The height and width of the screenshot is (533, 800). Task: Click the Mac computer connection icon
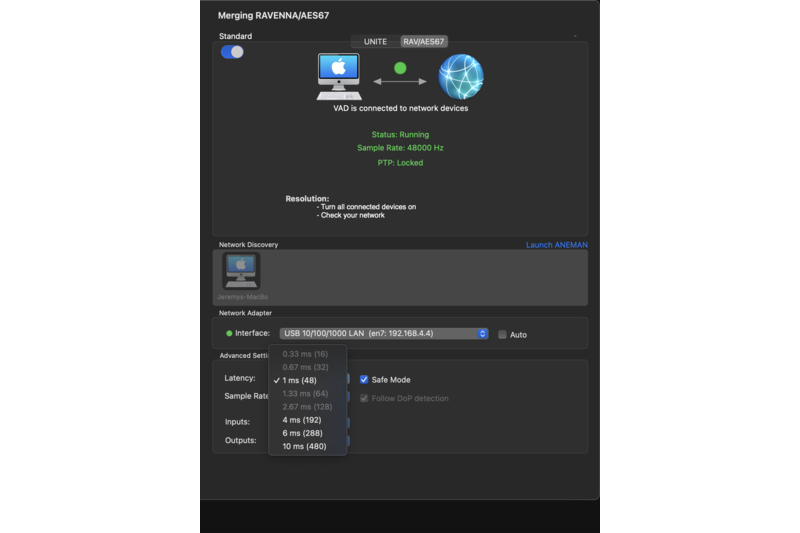[x=339, y=77]
